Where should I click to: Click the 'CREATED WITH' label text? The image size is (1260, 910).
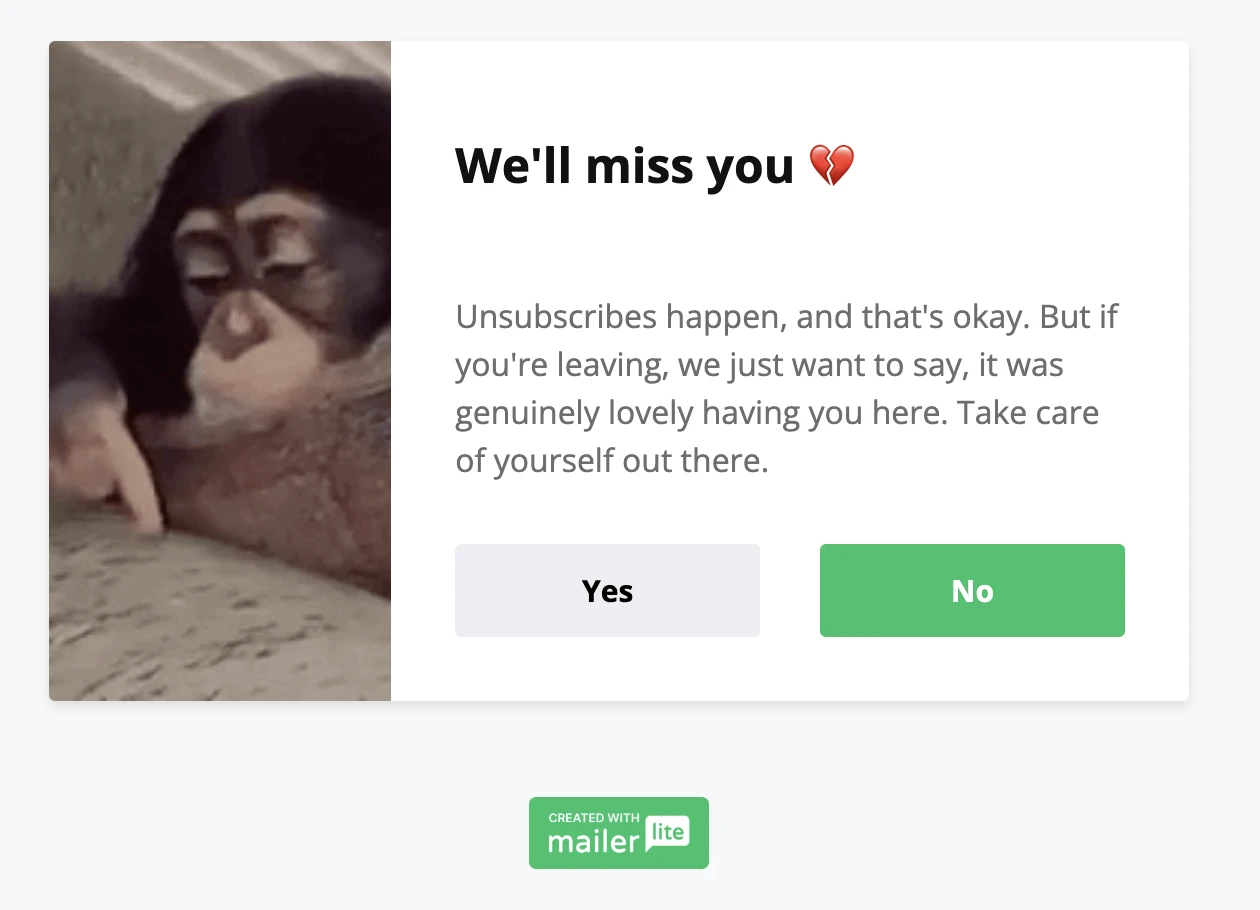point(595,817)
